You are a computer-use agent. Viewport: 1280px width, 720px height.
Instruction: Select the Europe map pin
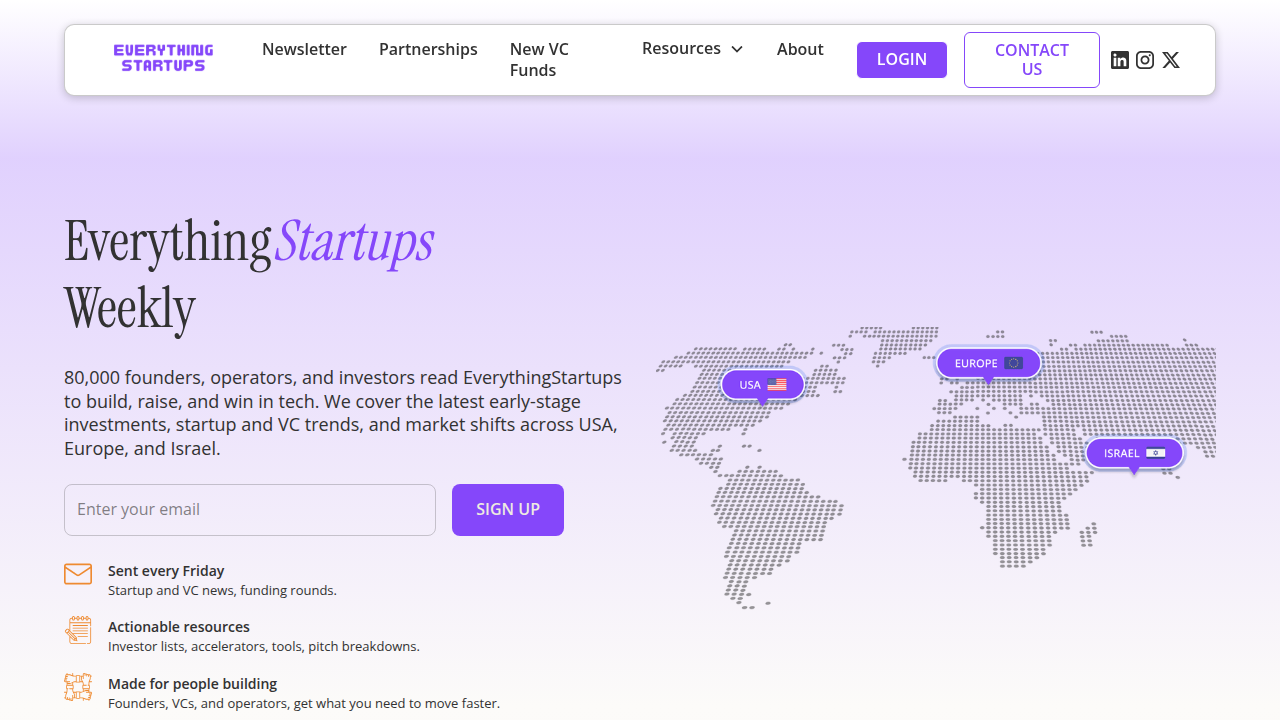click(988, 363)
